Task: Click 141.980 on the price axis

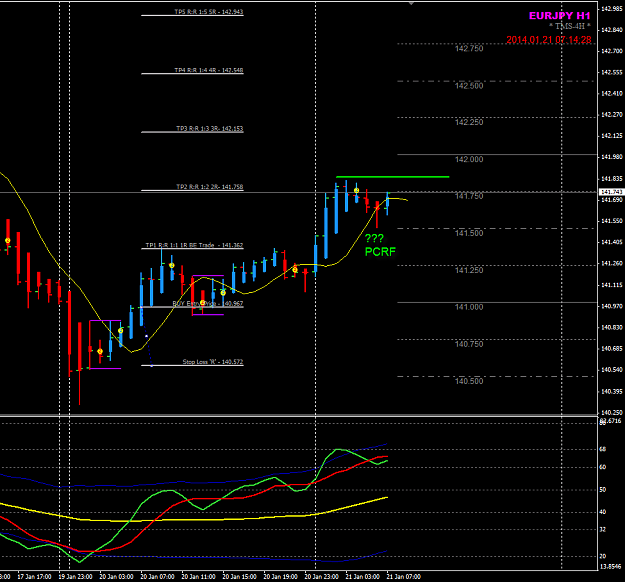Action: 612,157
